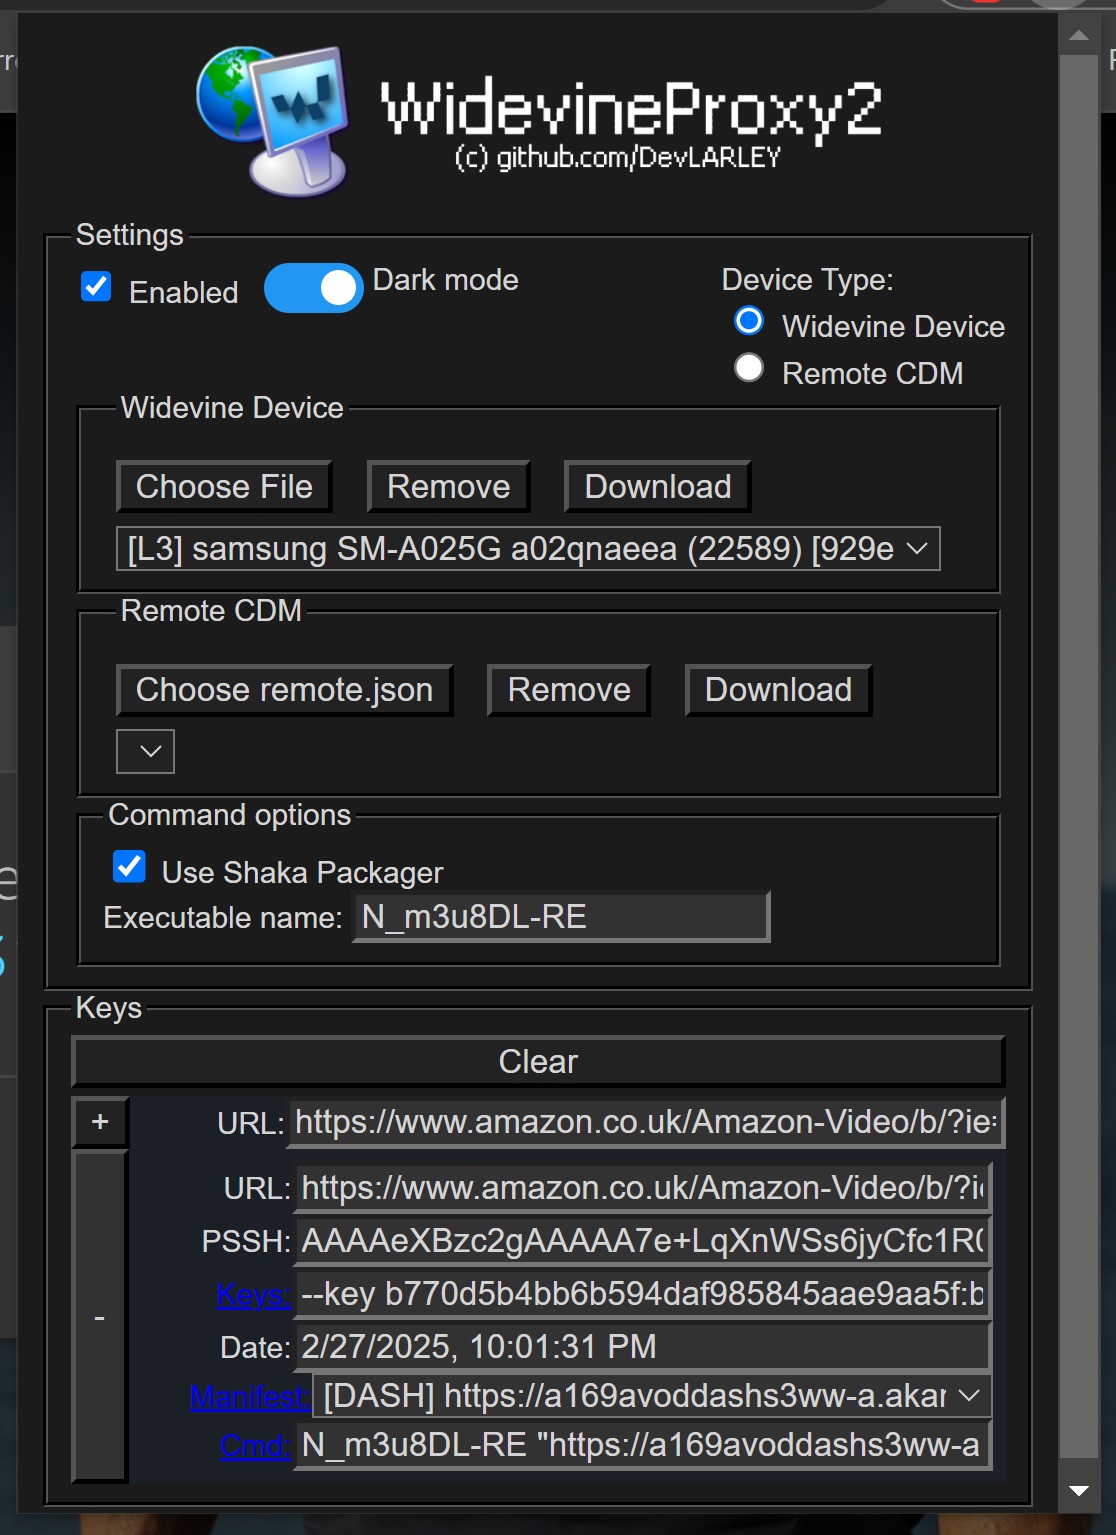Click Choose File for Widevine Device
The image size is (1116, 1535).
[x=224, y=487]
